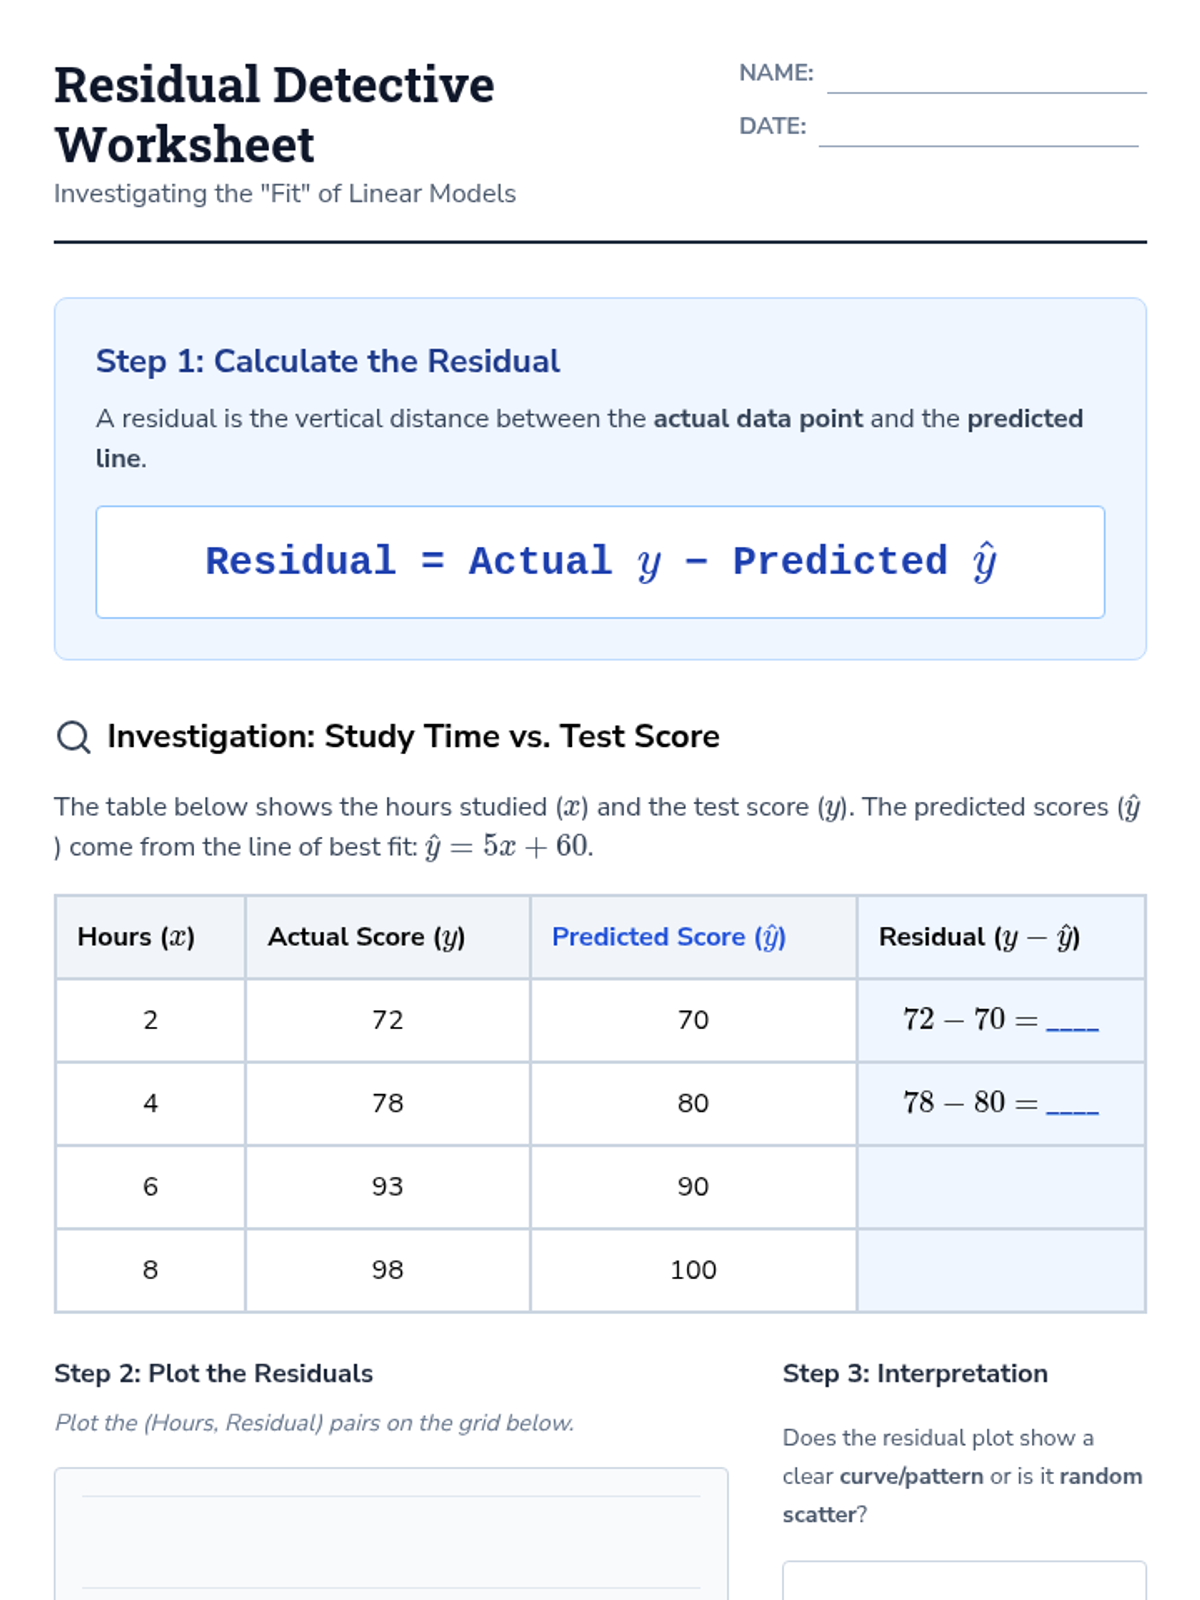1200x1600 pixels.
Task: Click the residual formula box
Action: click(600, 562)
